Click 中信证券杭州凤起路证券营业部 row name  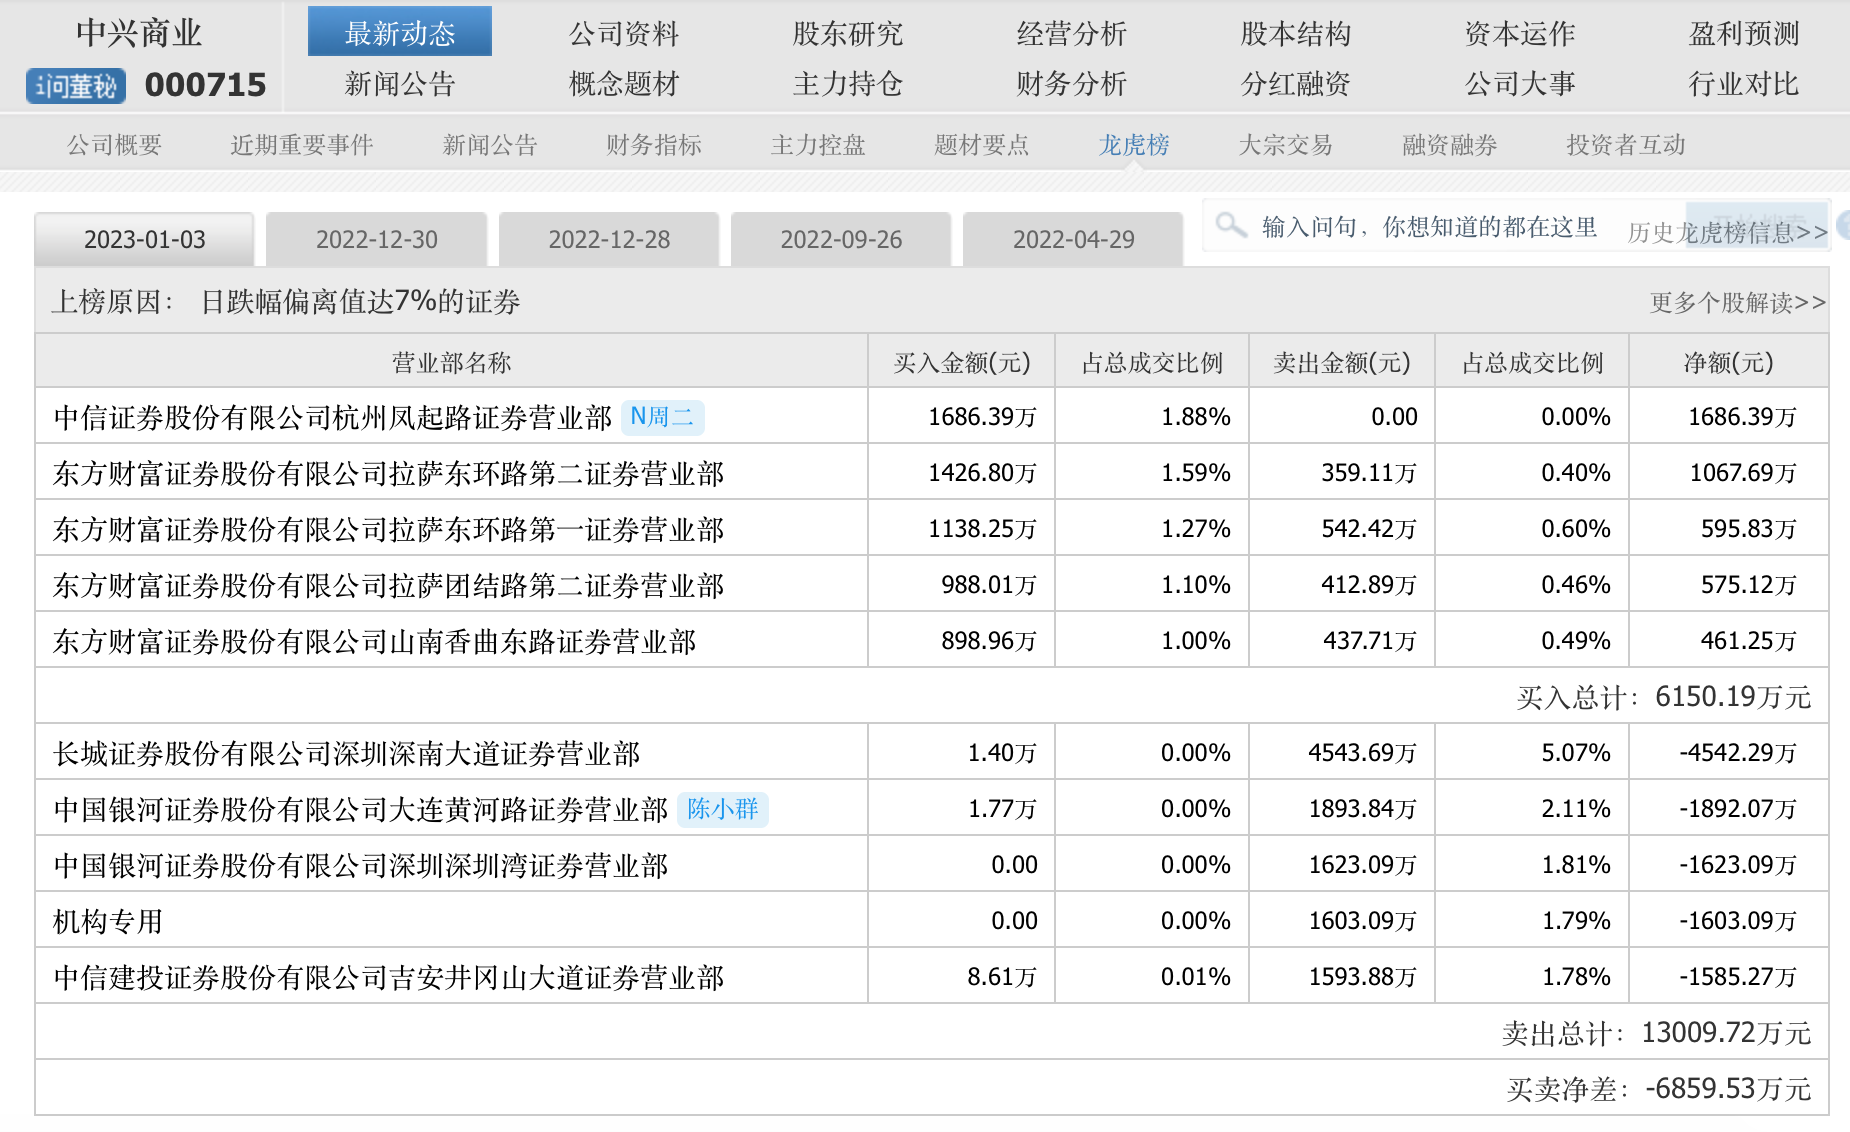[332, 417]
